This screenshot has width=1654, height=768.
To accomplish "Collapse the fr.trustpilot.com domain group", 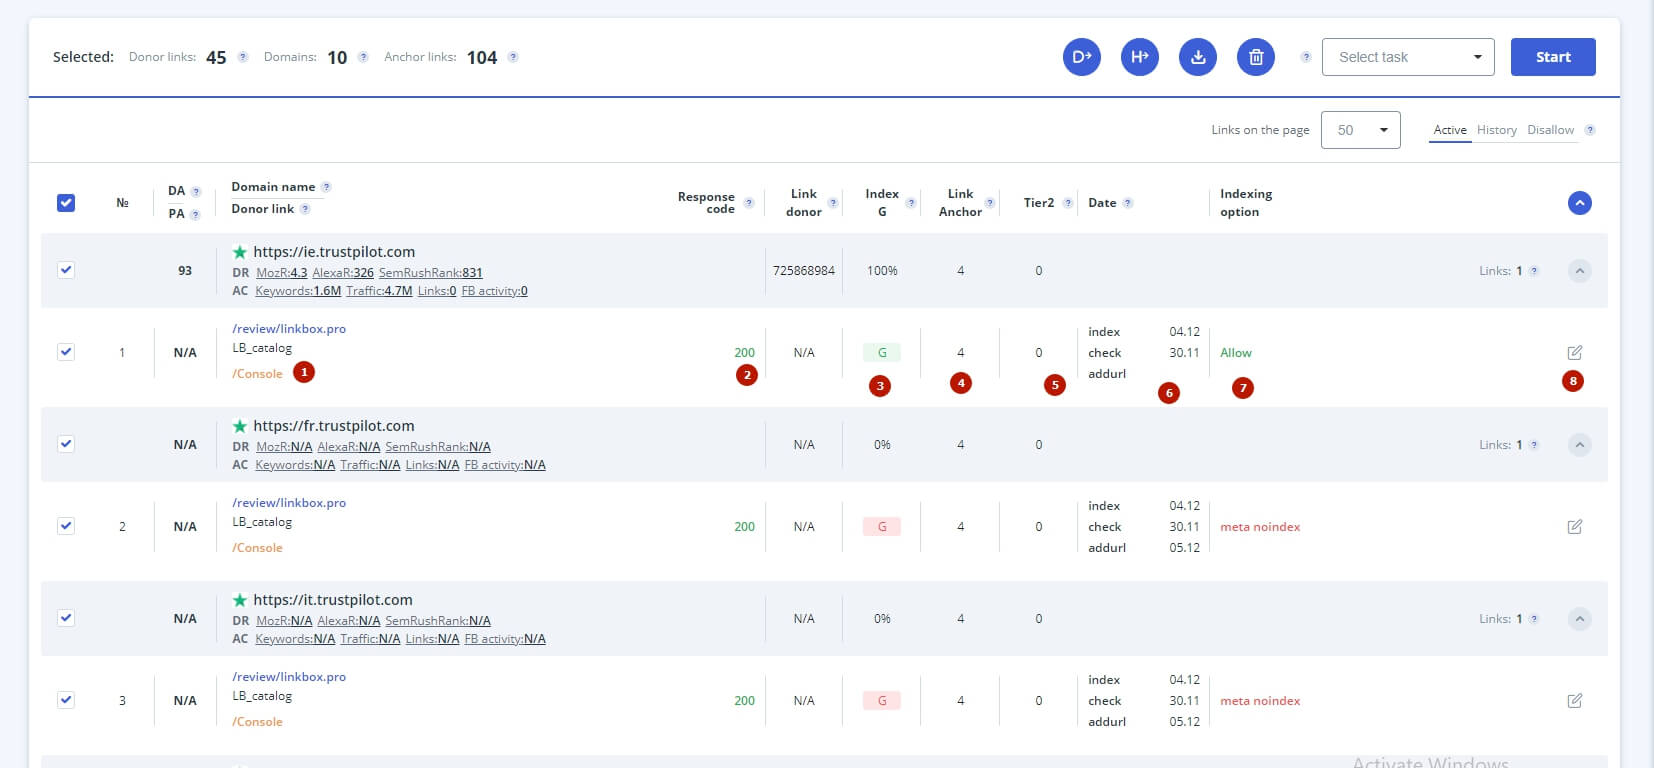I will pos(1580,445).
